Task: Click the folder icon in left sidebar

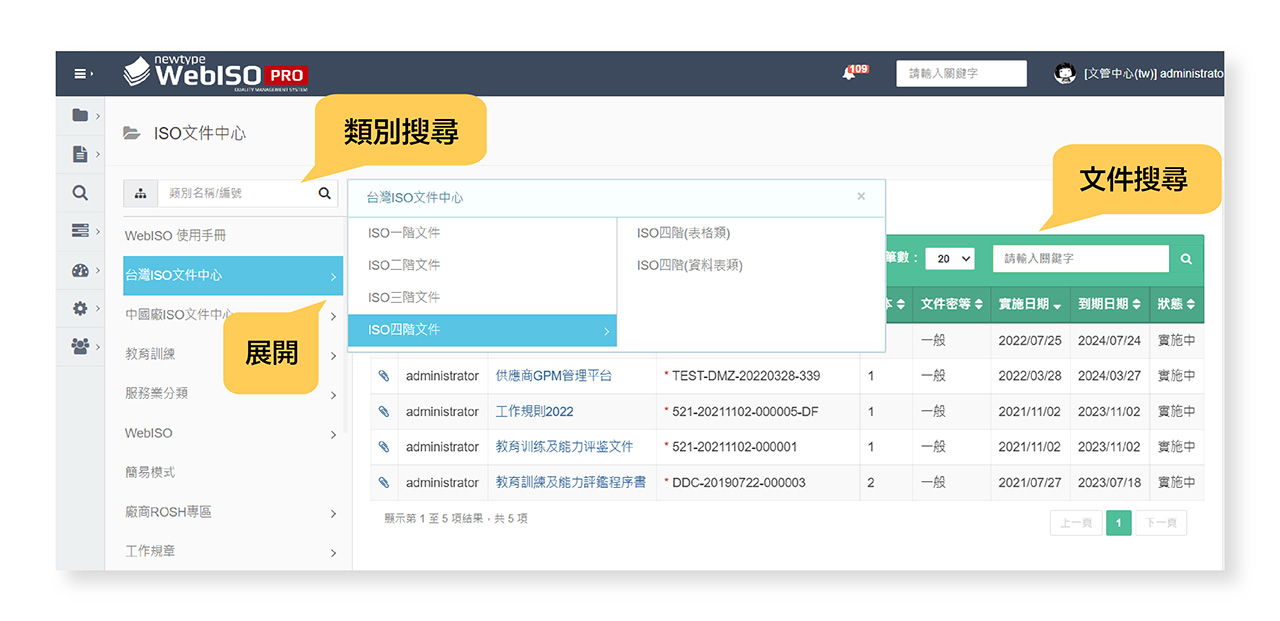Action: [x=80, y=116]
